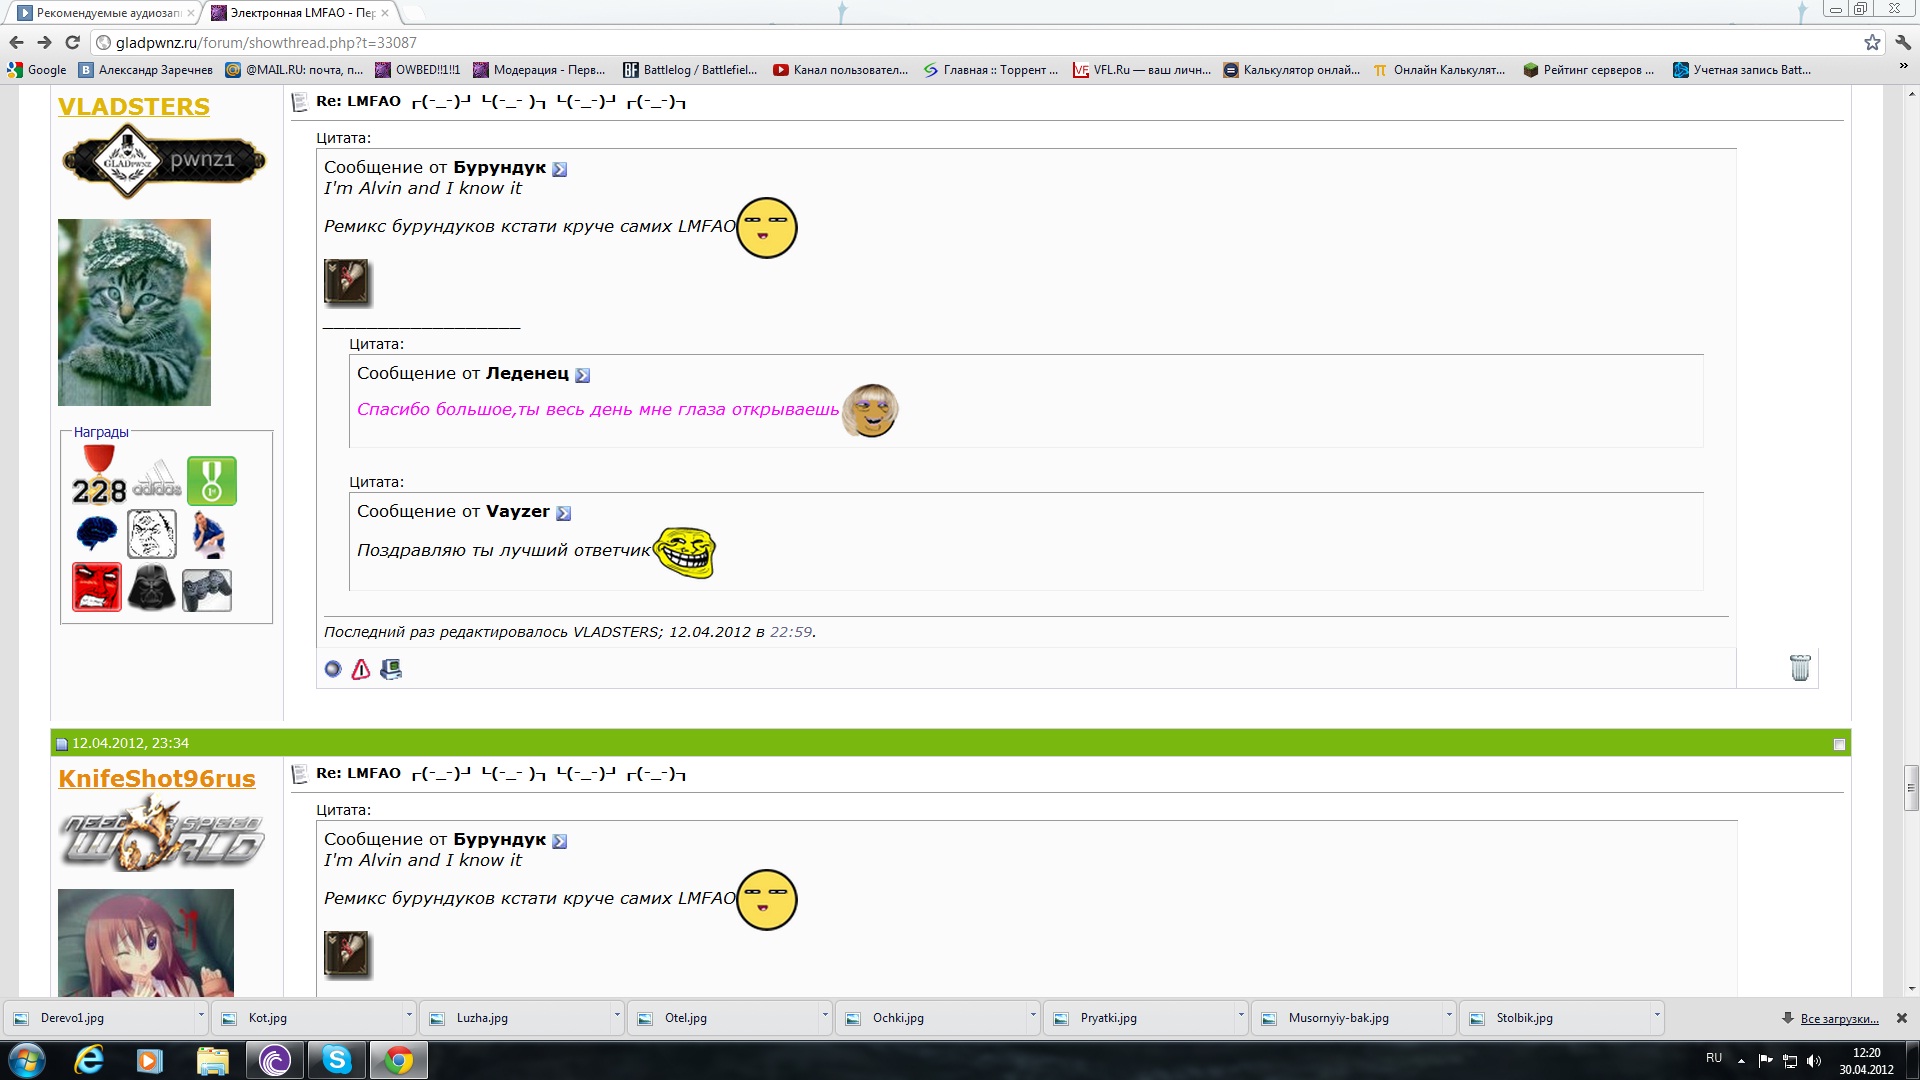
Task: Open the Battlelog / Battlefield bookmark
Action: 690,70
